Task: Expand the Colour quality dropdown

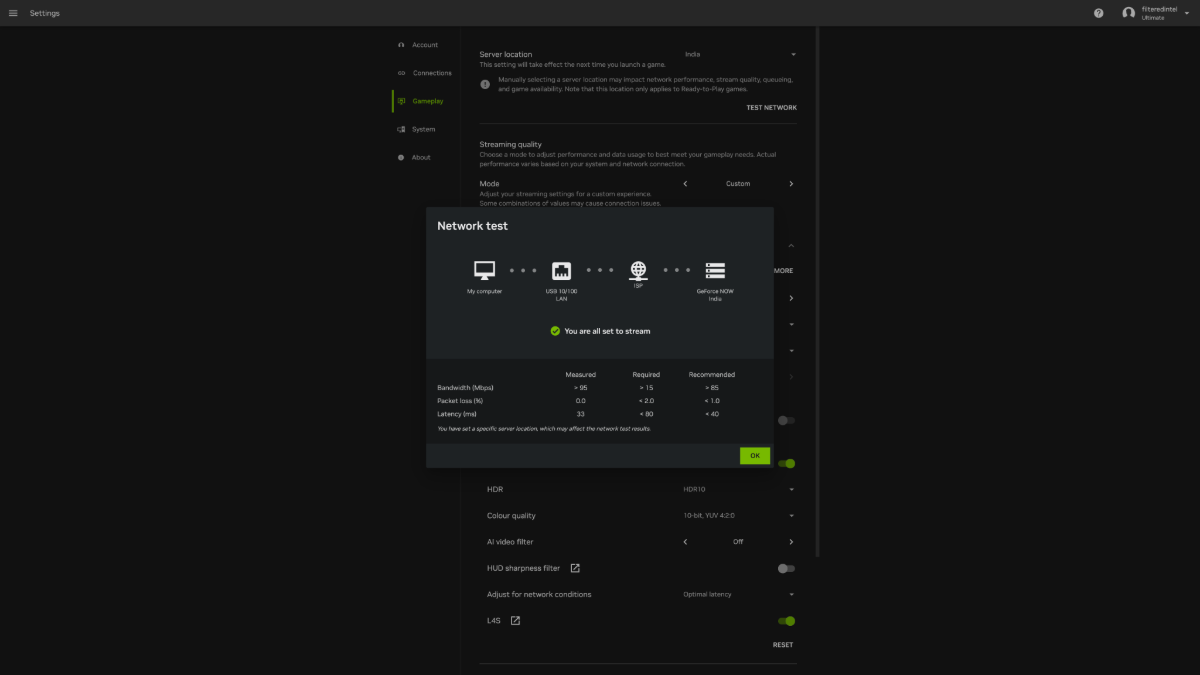Action: coord(791,515)
